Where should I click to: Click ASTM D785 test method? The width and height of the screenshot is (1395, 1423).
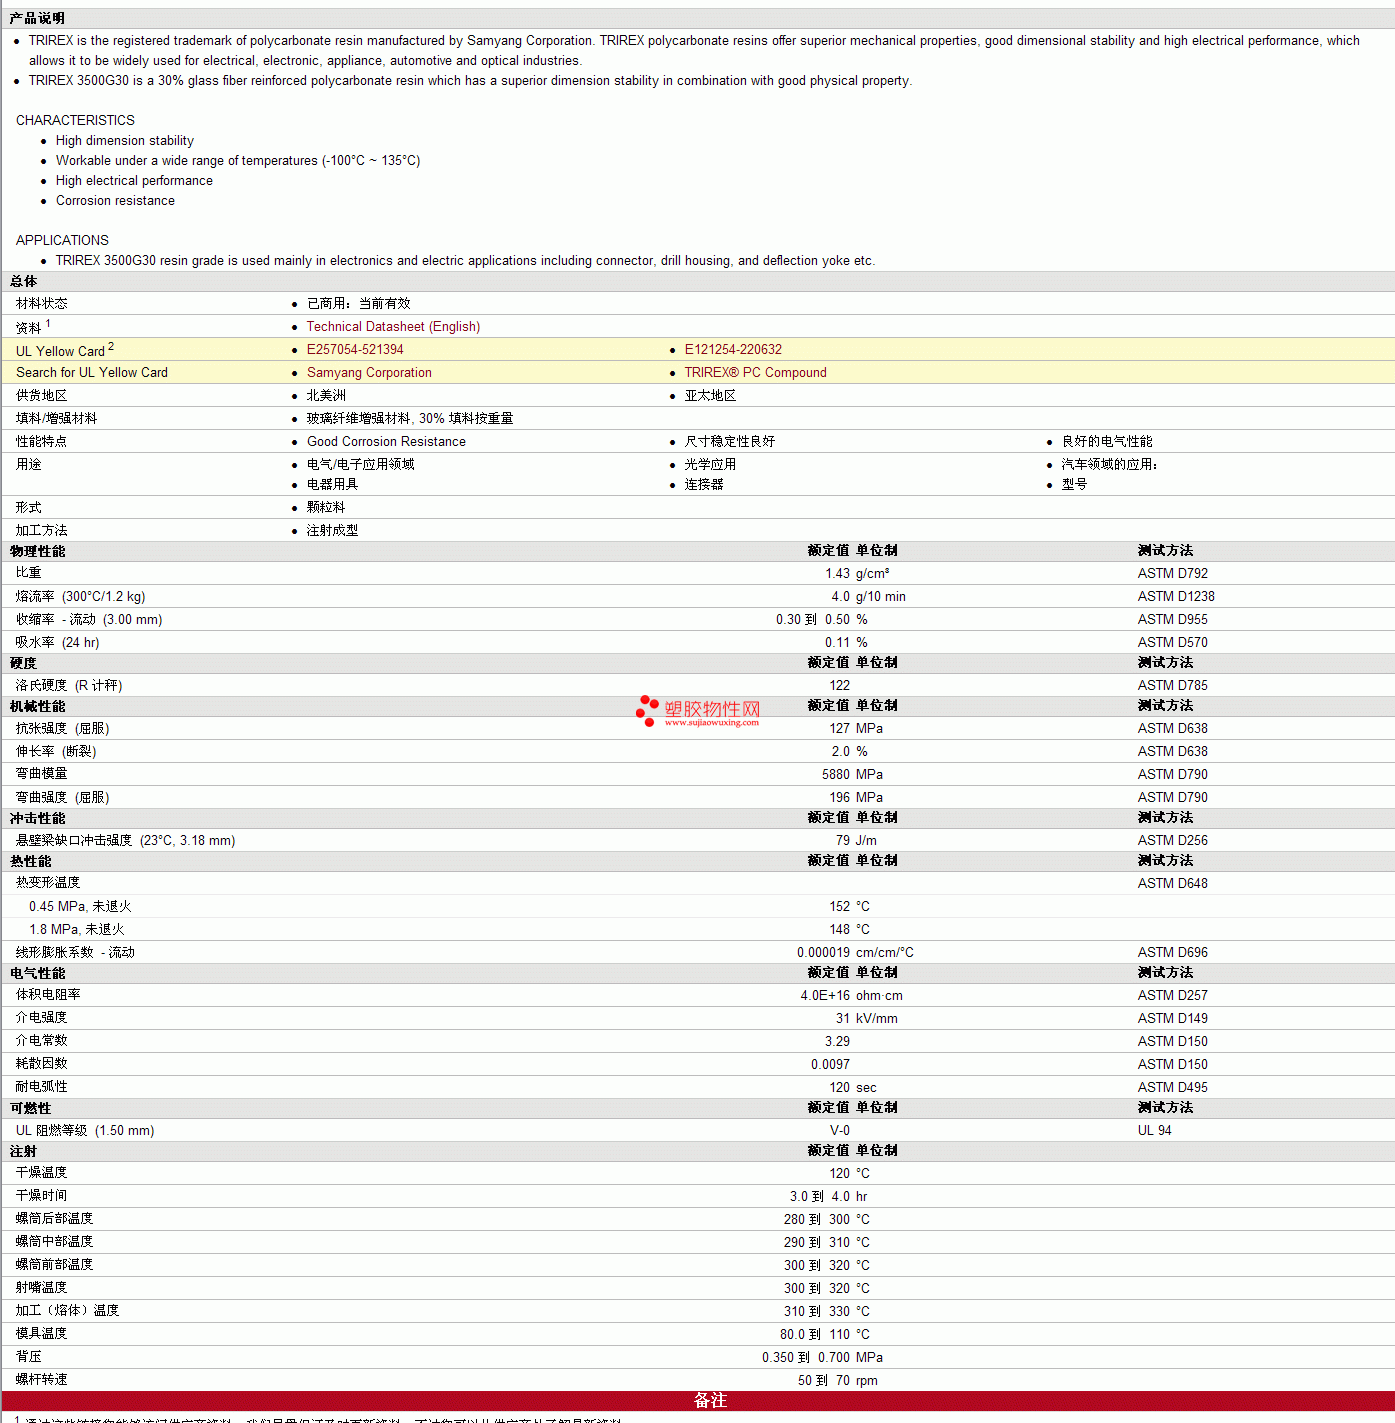1172,686
